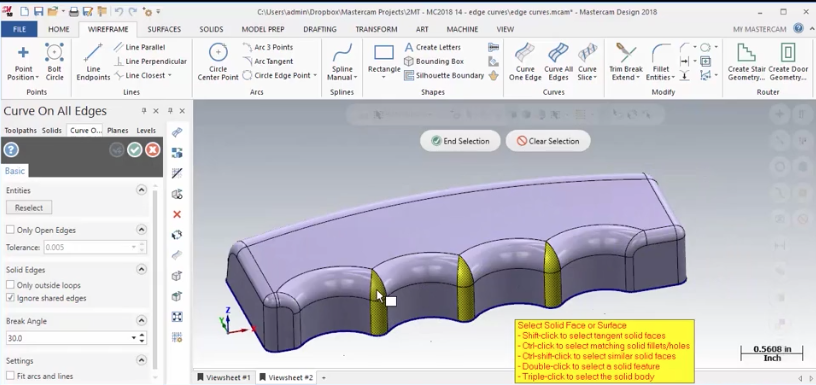Click Clear Selection button

point(548,141)
